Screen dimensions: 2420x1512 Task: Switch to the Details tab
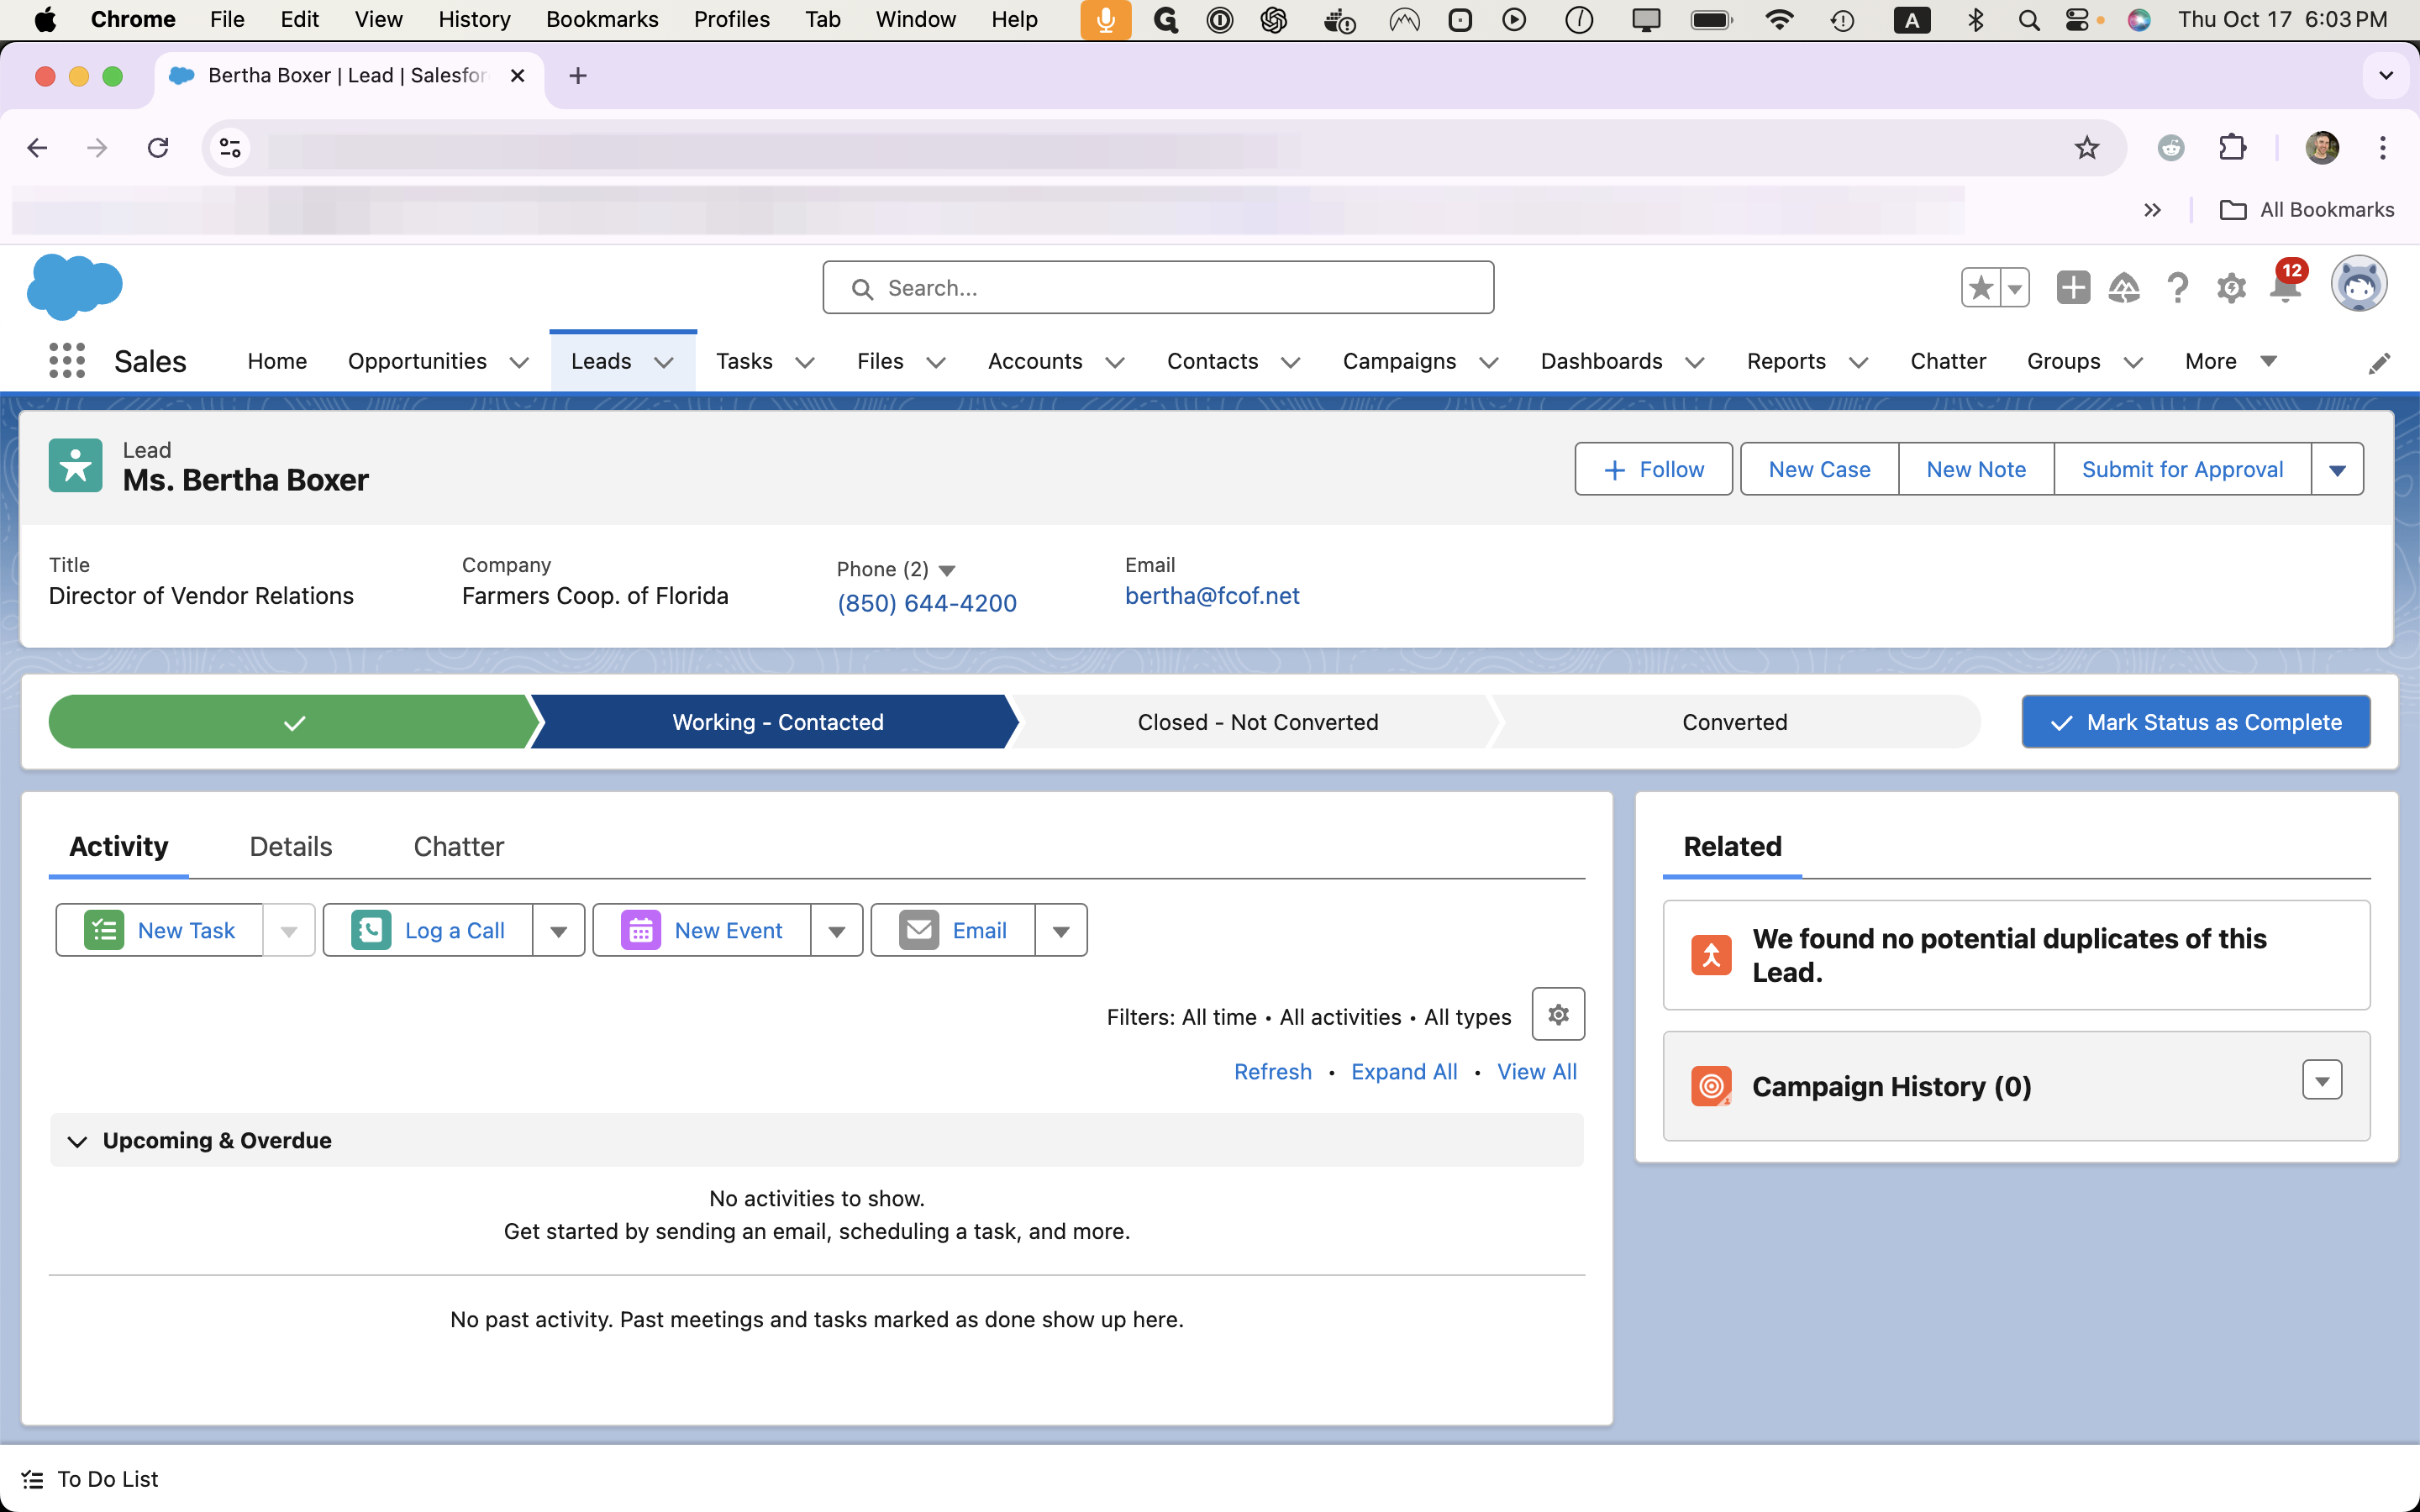click(289, 845)
